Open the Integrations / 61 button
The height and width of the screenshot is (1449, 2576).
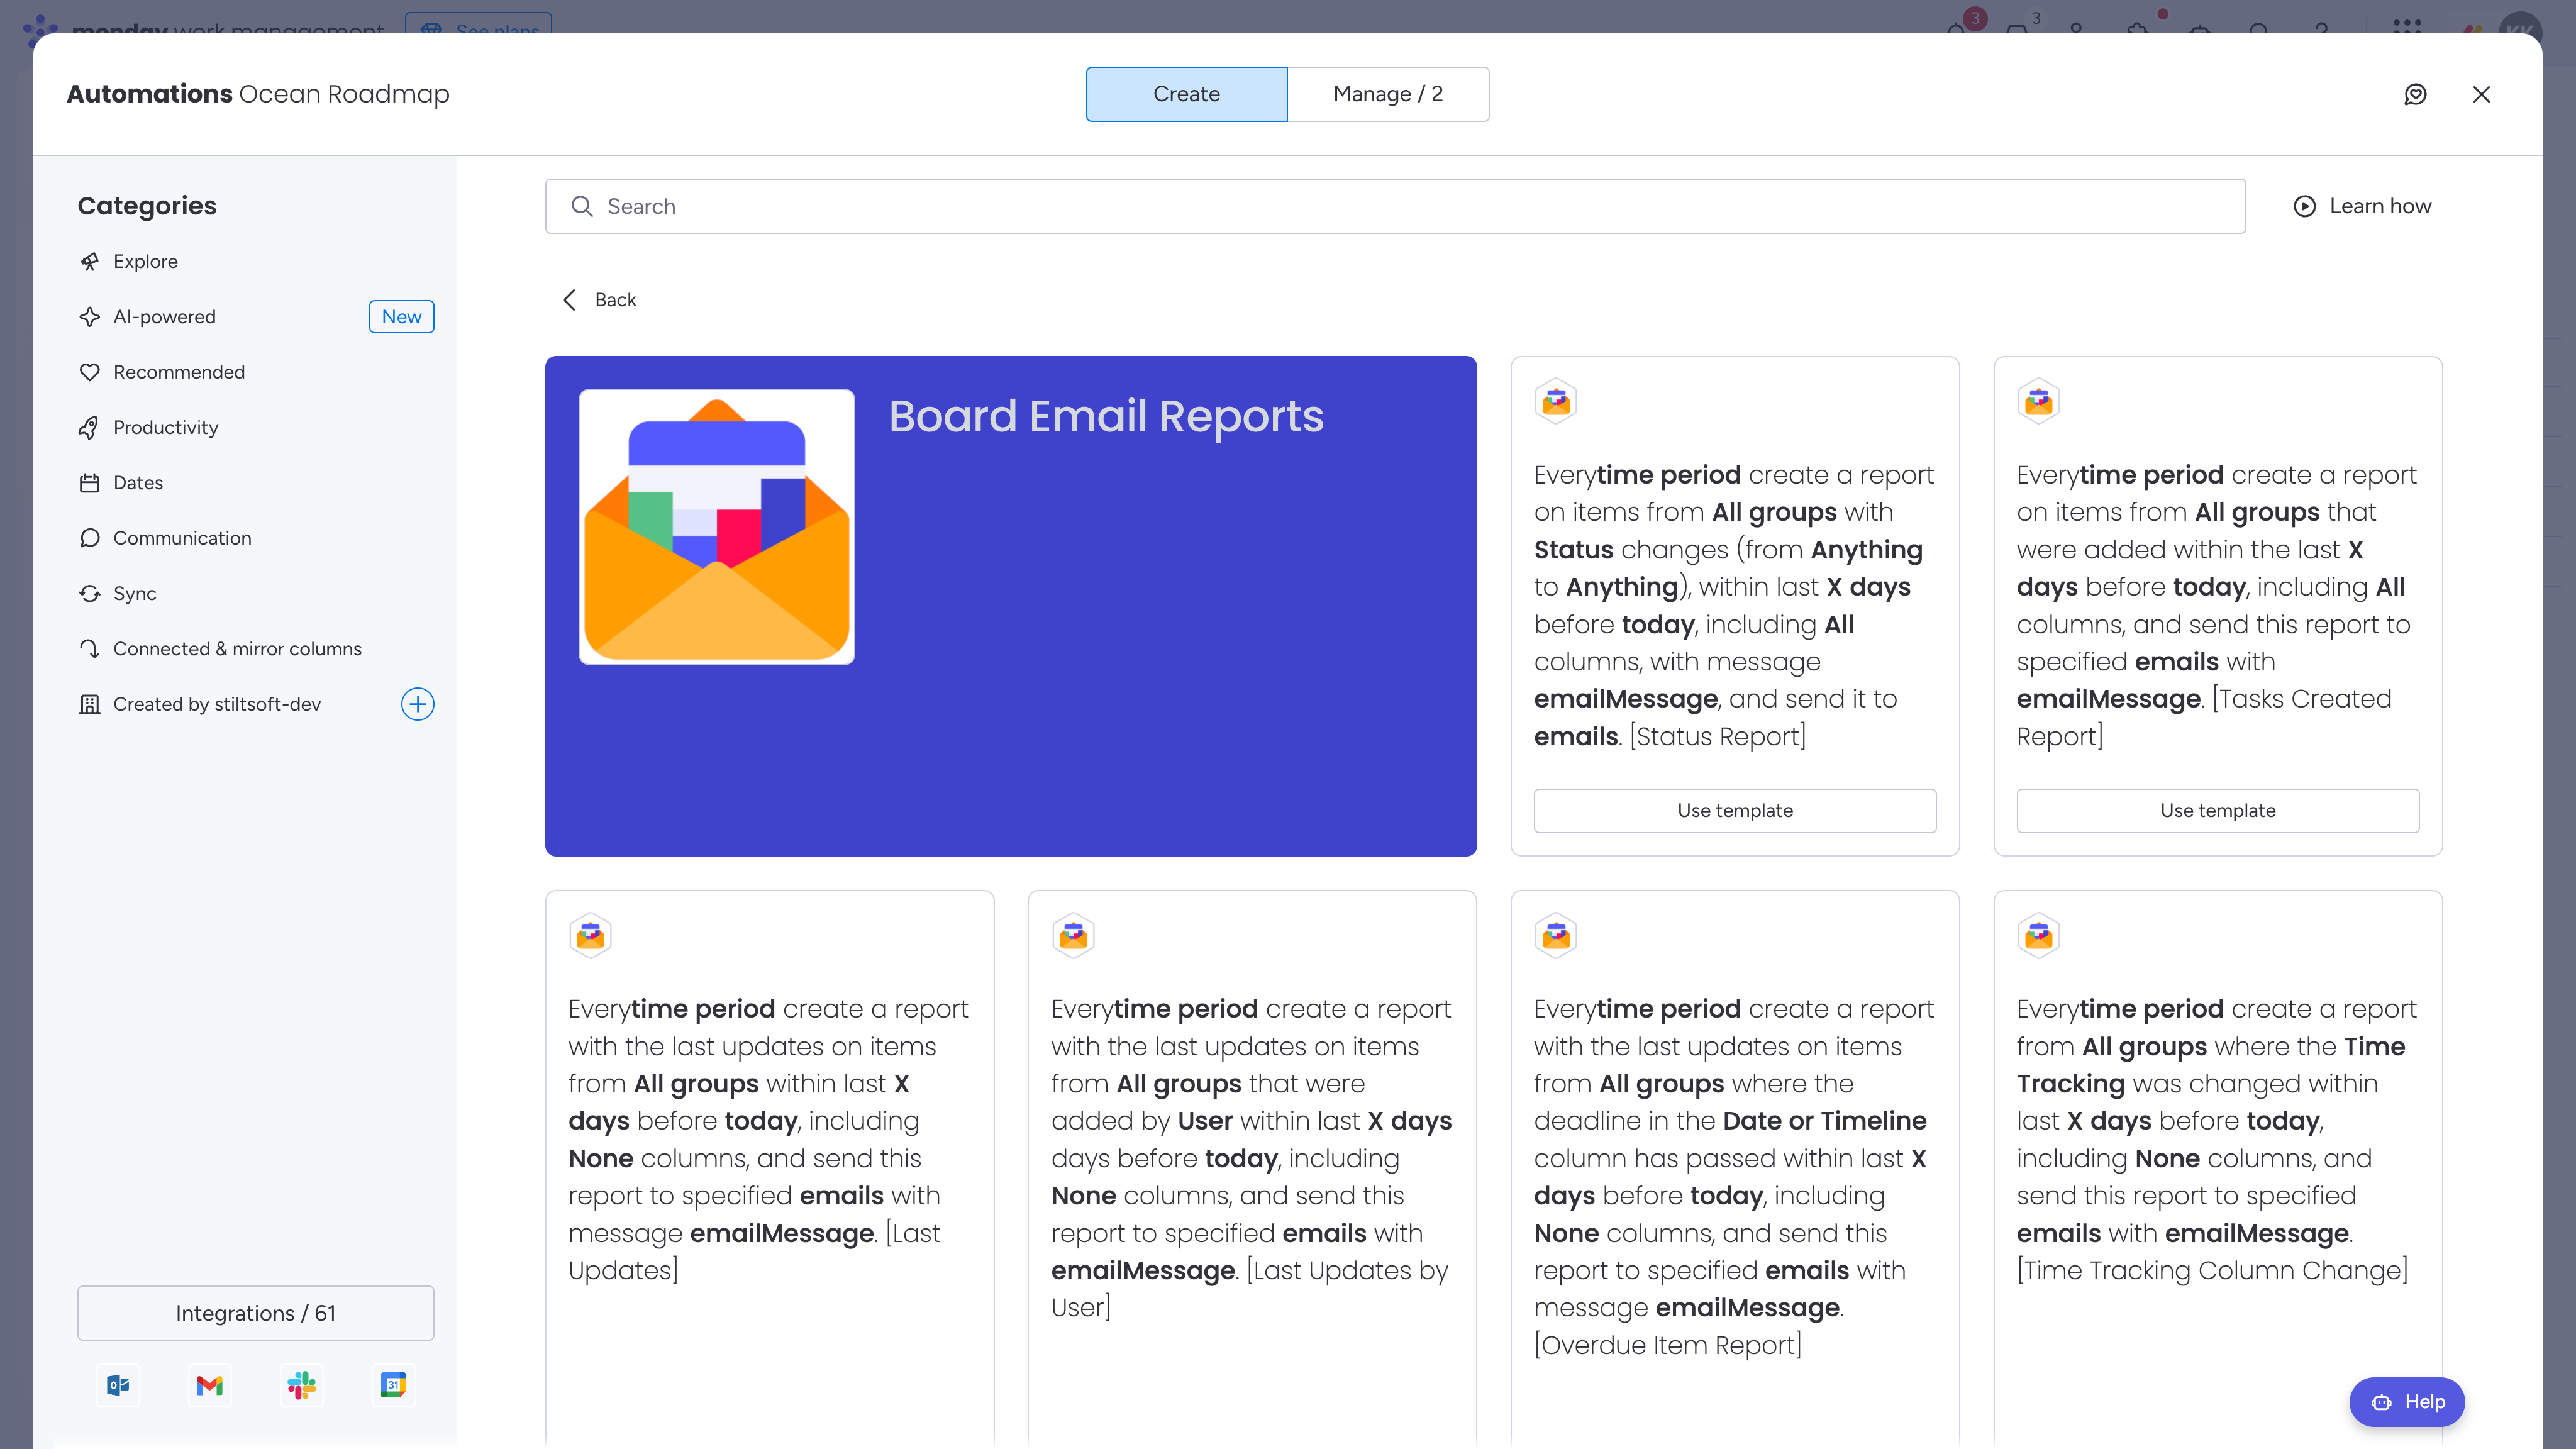tap(255, 1312)
